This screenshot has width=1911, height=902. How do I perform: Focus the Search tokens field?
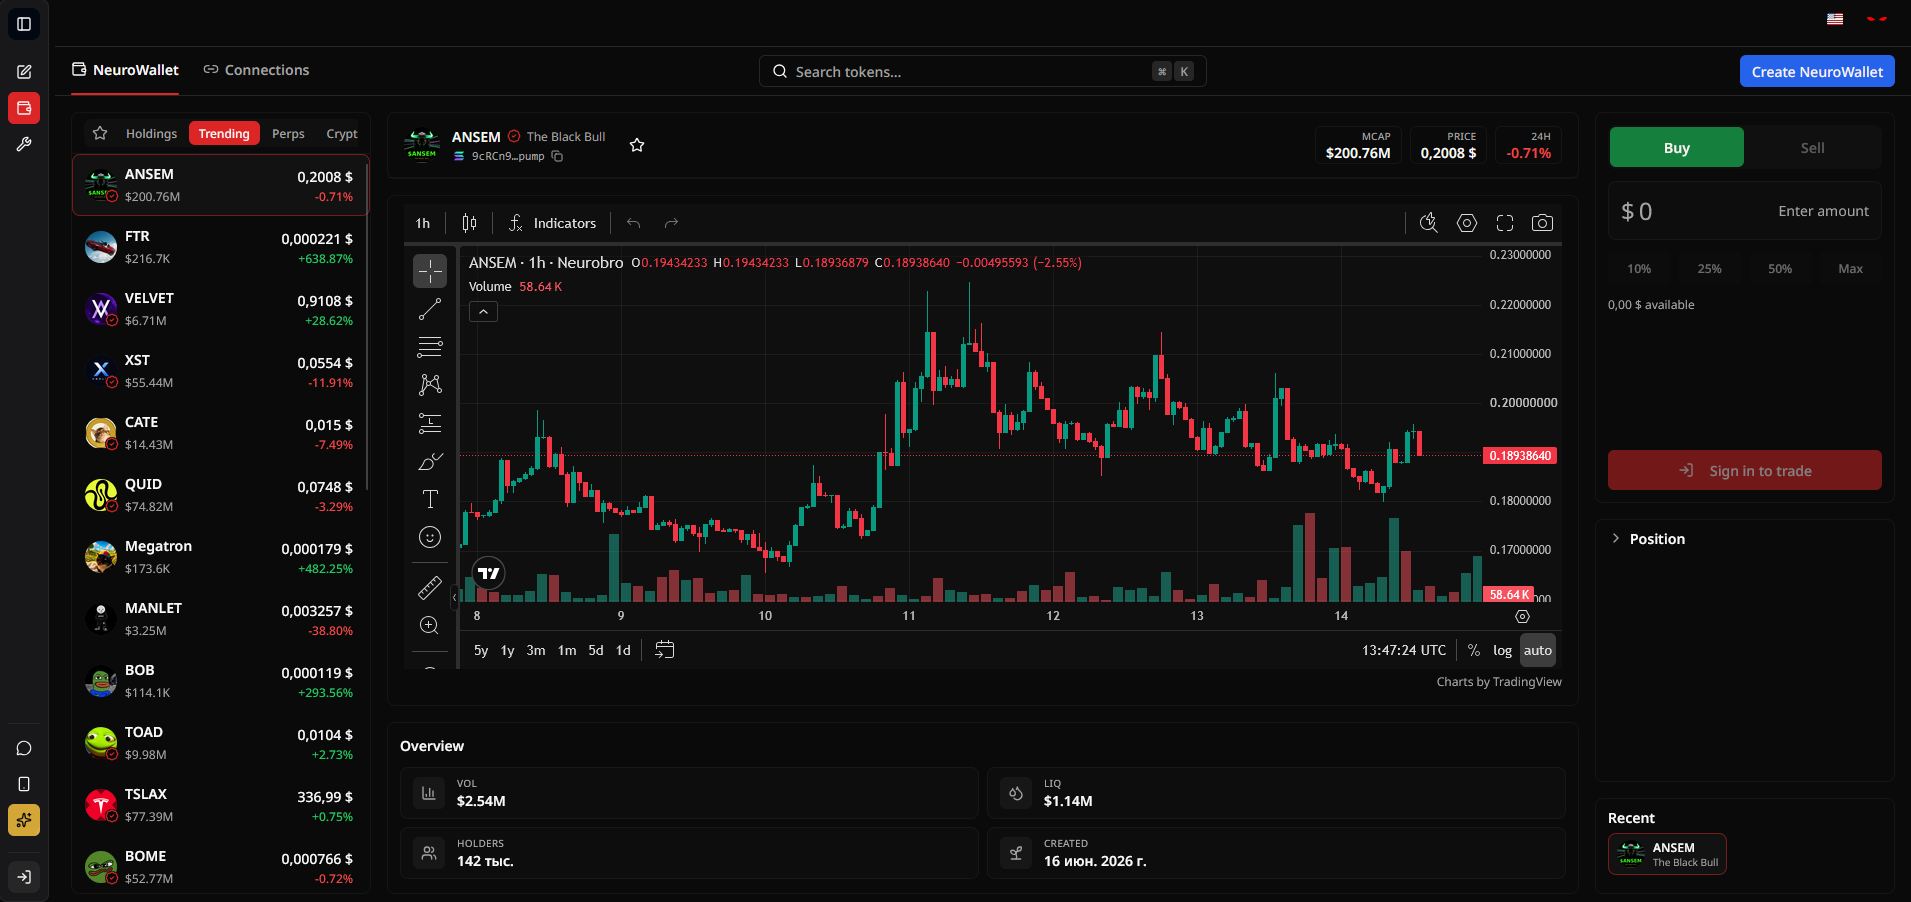click(x=983, y=71)
